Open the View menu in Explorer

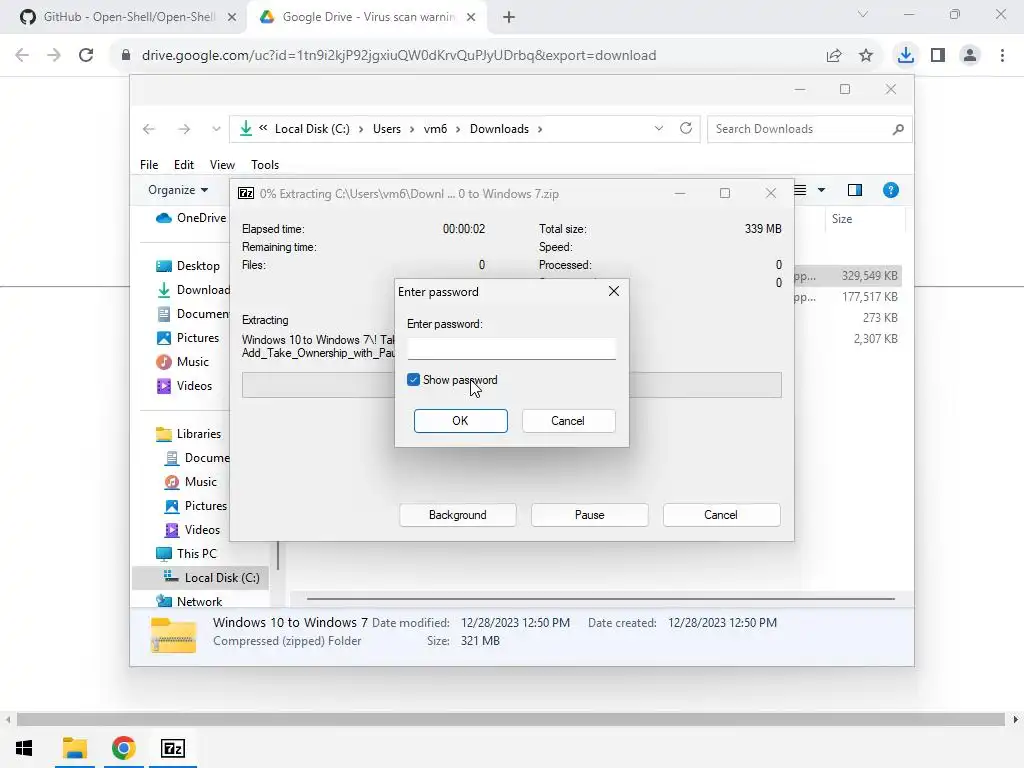222,165
